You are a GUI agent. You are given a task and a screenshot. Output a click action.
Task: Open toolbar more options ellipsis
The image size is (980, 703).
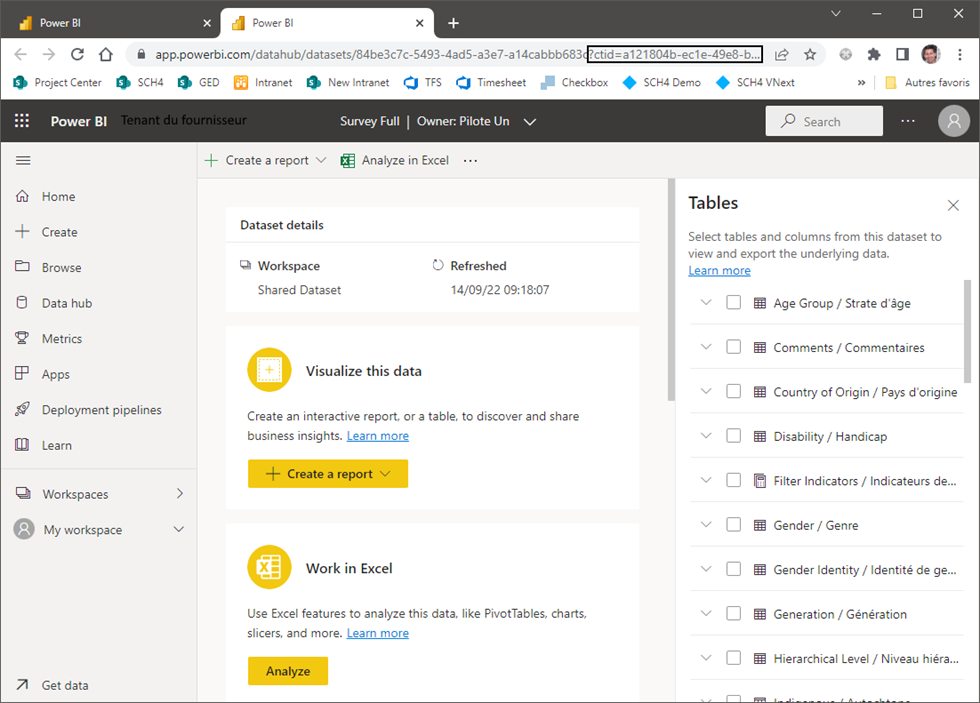click(470, 161)
